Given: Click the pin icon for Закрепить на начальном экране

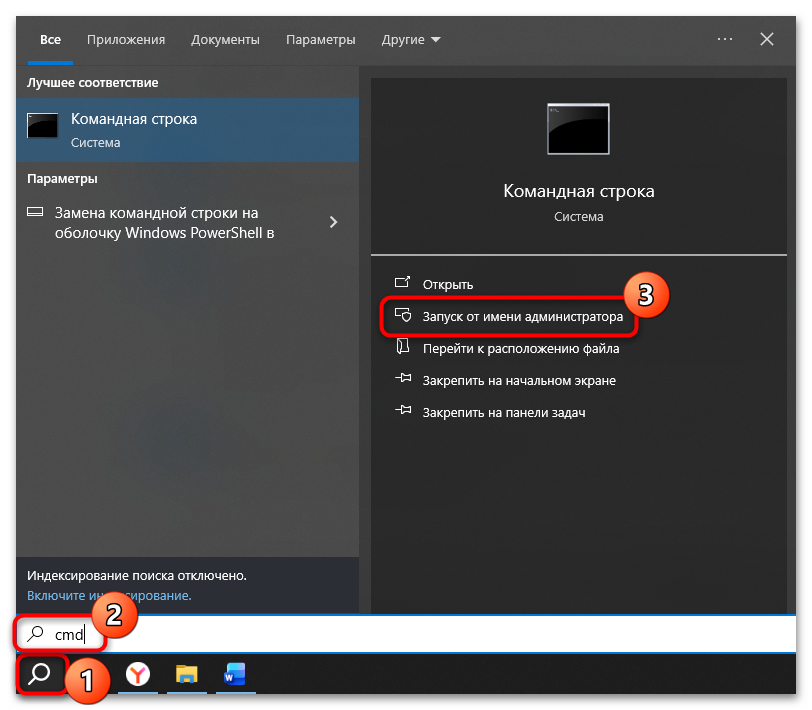Looking at the screenshot, I should pos(404,380).
